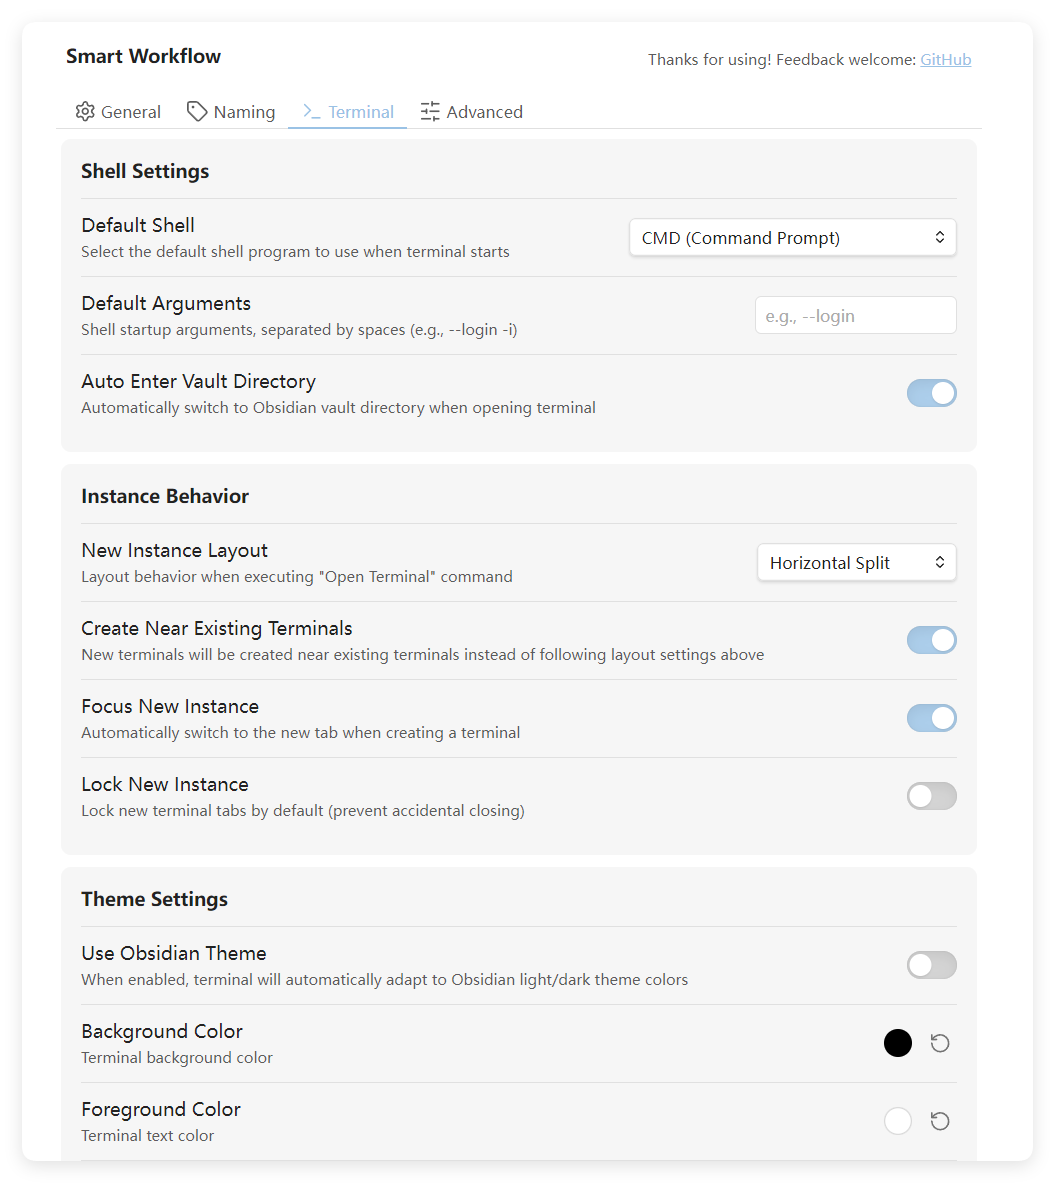Open the GitHub feedback link
1055x1183 pixels.
pyautogui.click(x=945, y=60)
